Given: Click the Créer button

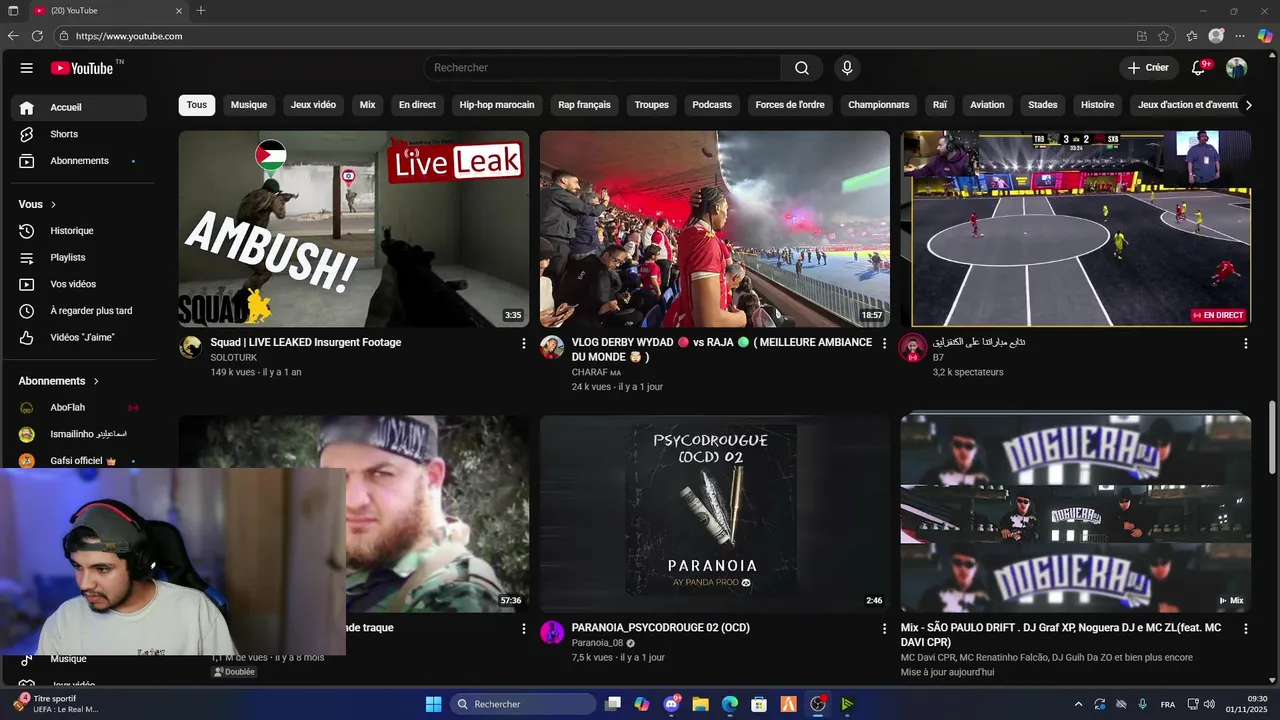Looking at the screenshot, I should 1148,68.
